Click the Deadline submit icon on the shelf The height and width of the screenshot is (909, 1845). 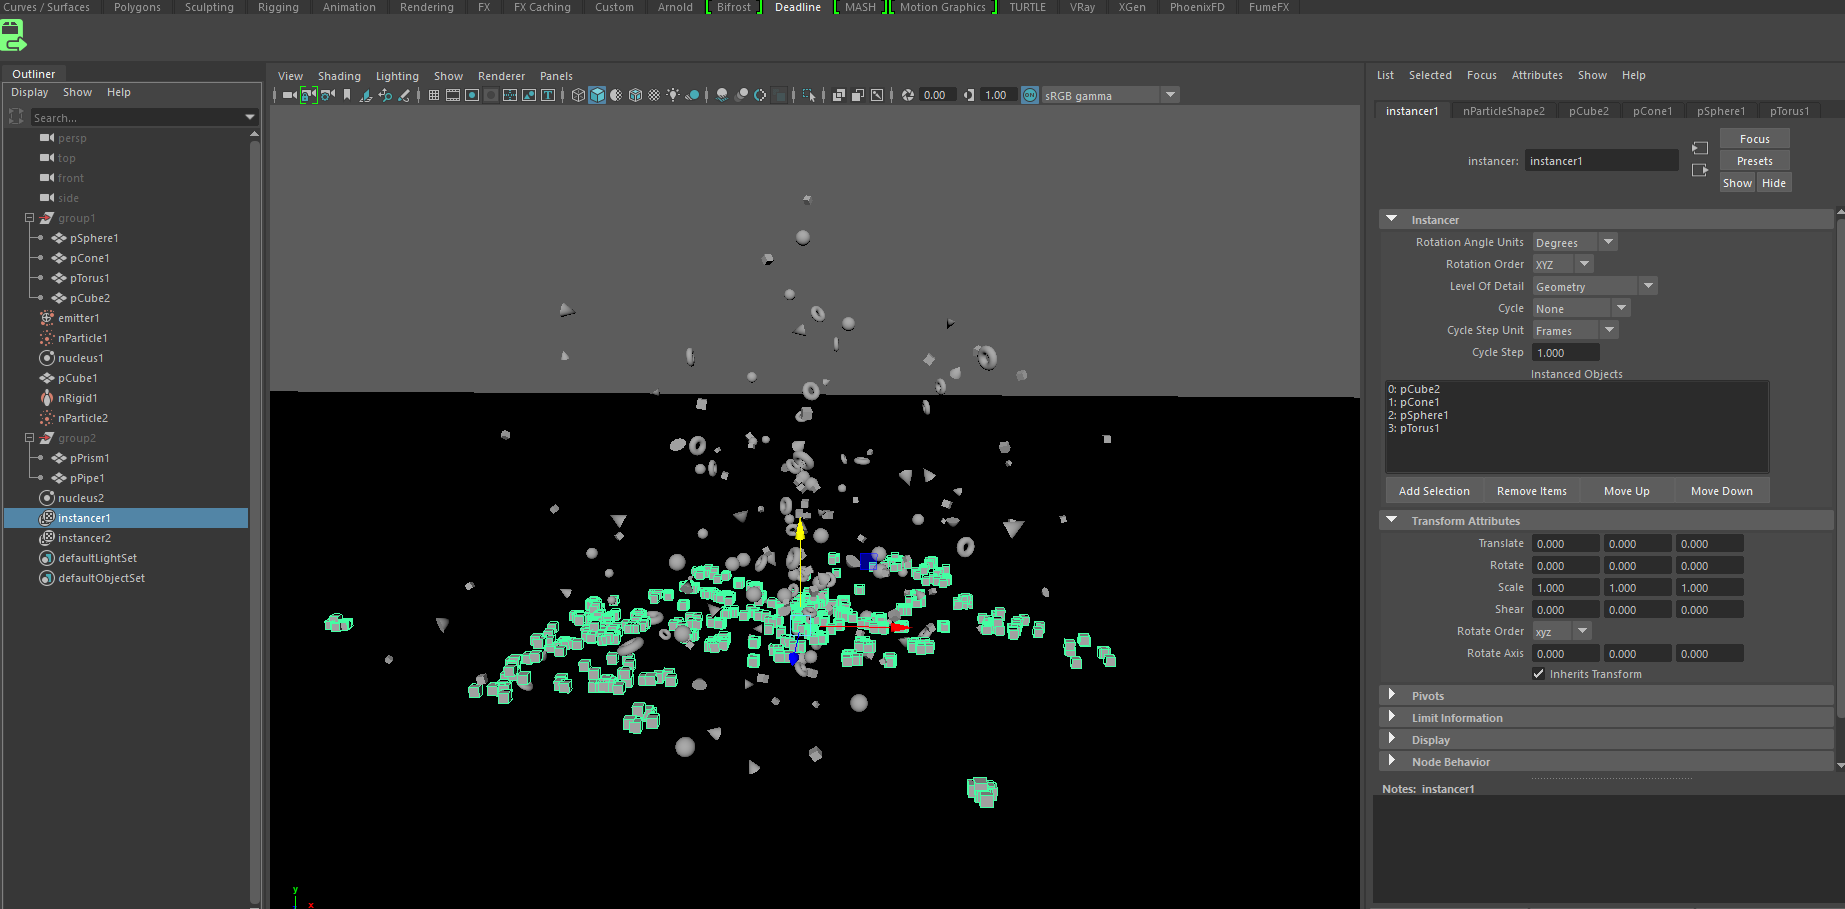tap(13, 35)
